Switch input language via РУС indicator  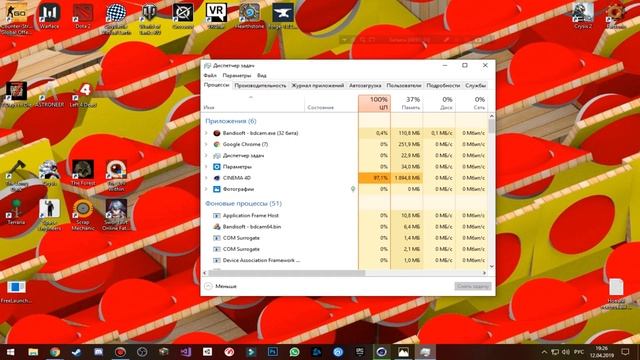point(579,352)
